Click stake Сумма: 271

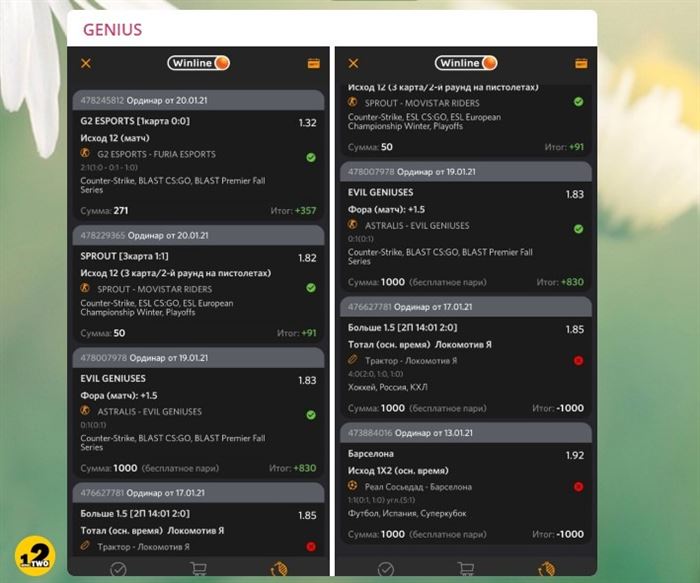pos(104,211)
